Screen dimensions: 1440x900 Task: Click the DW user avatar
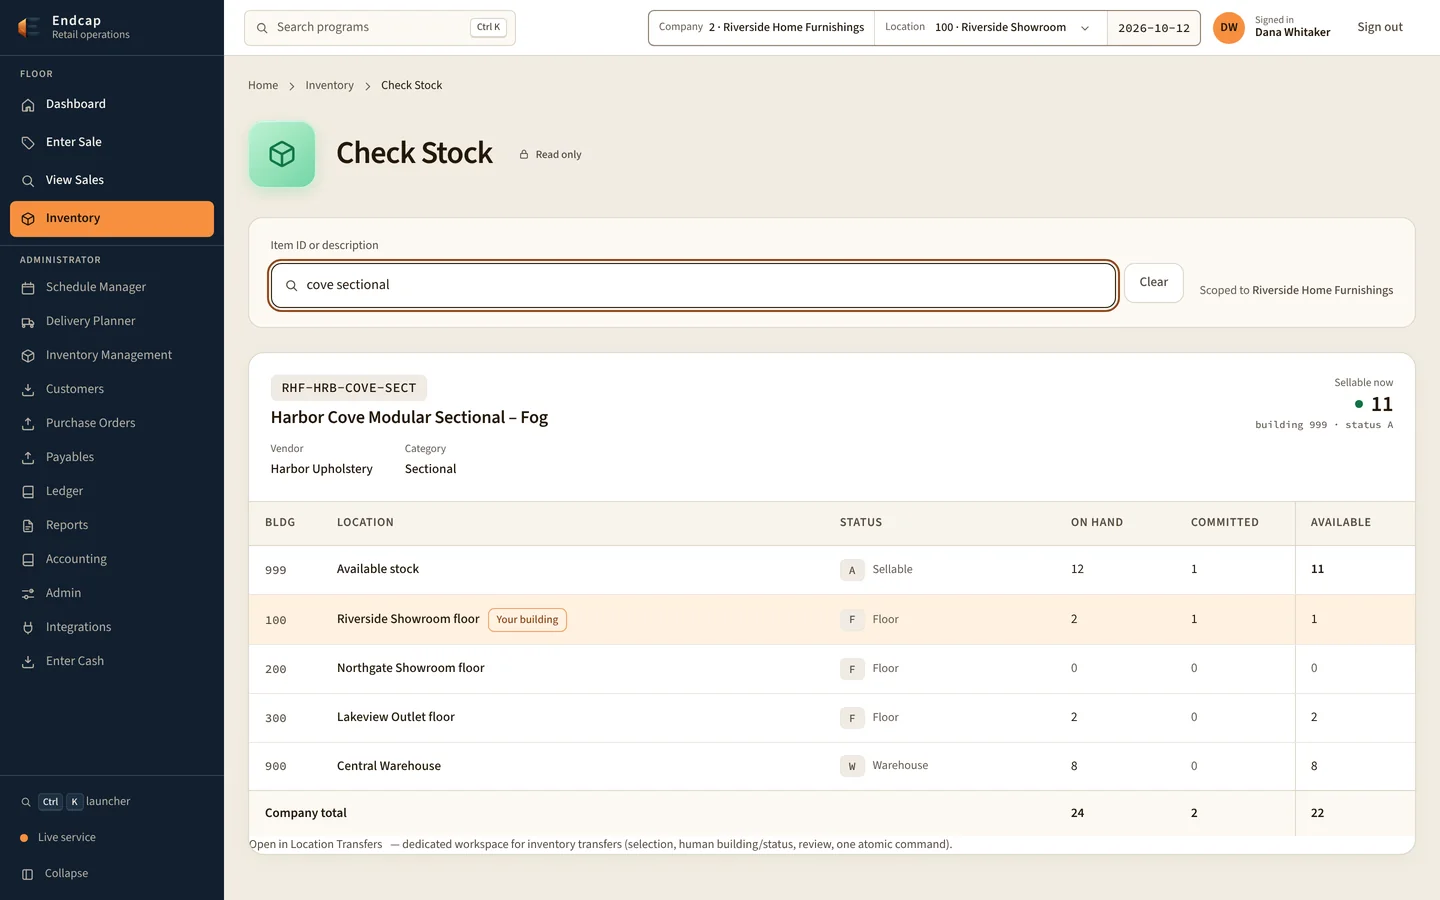pyautogui.click(x=1229, y=28)
